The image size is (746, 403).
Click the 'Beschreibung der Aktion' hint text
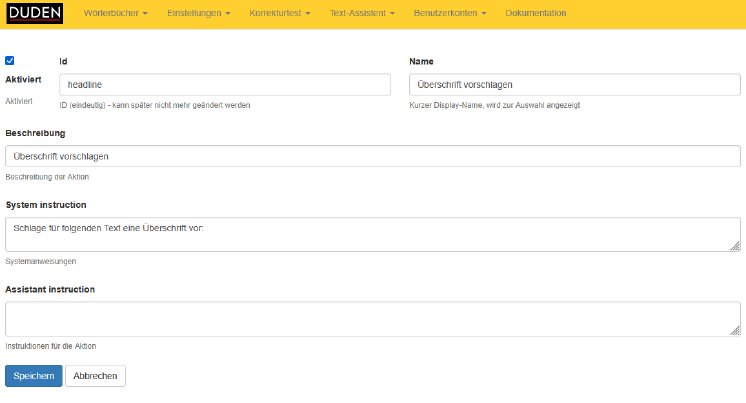[47, 177]
